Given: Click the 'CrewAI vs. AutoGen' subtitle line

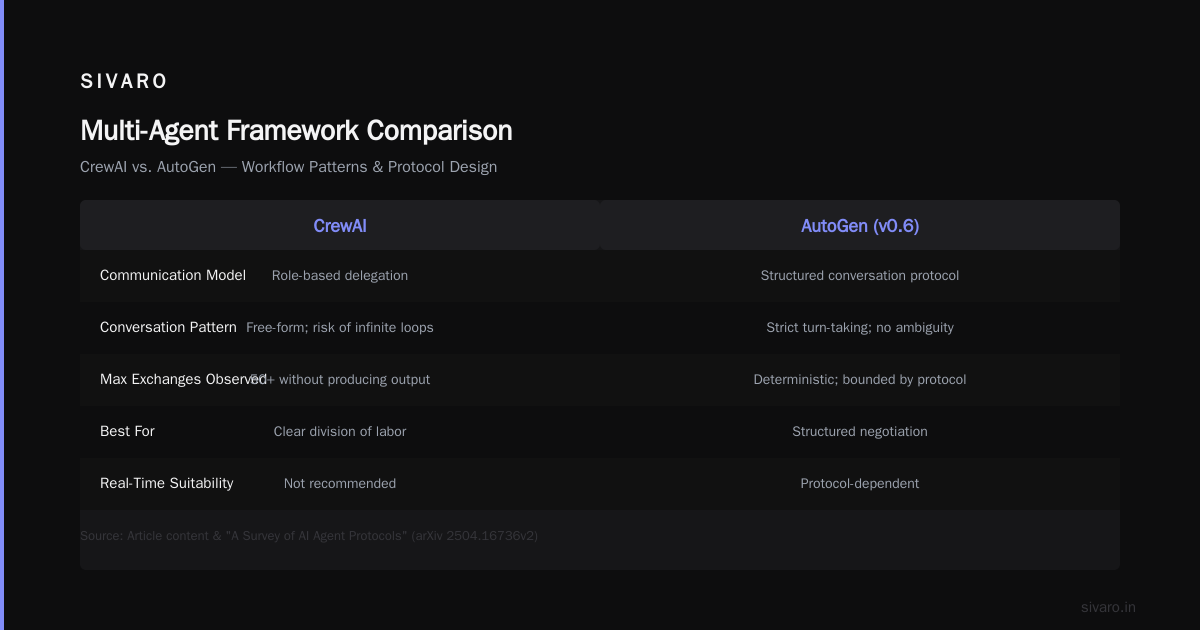Looking at the screenshot, I should pyautogui.click(x=288, y=167).
